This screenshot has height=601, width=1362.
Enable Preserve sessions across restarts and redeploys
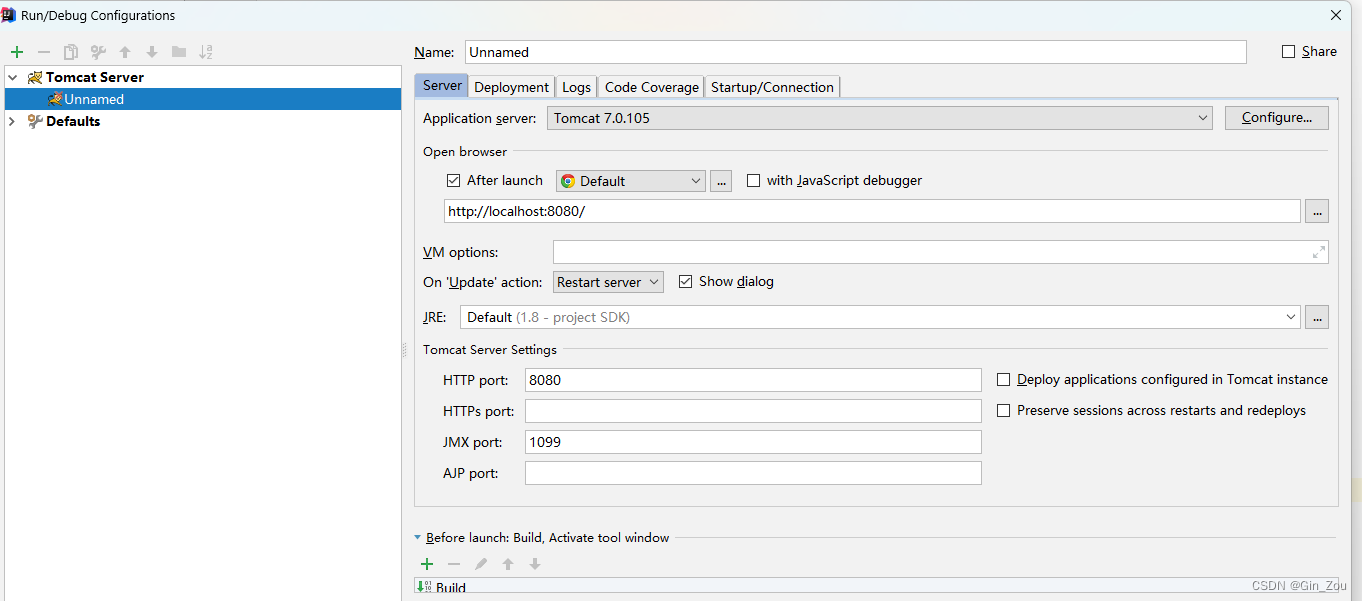pos(1003,411)
